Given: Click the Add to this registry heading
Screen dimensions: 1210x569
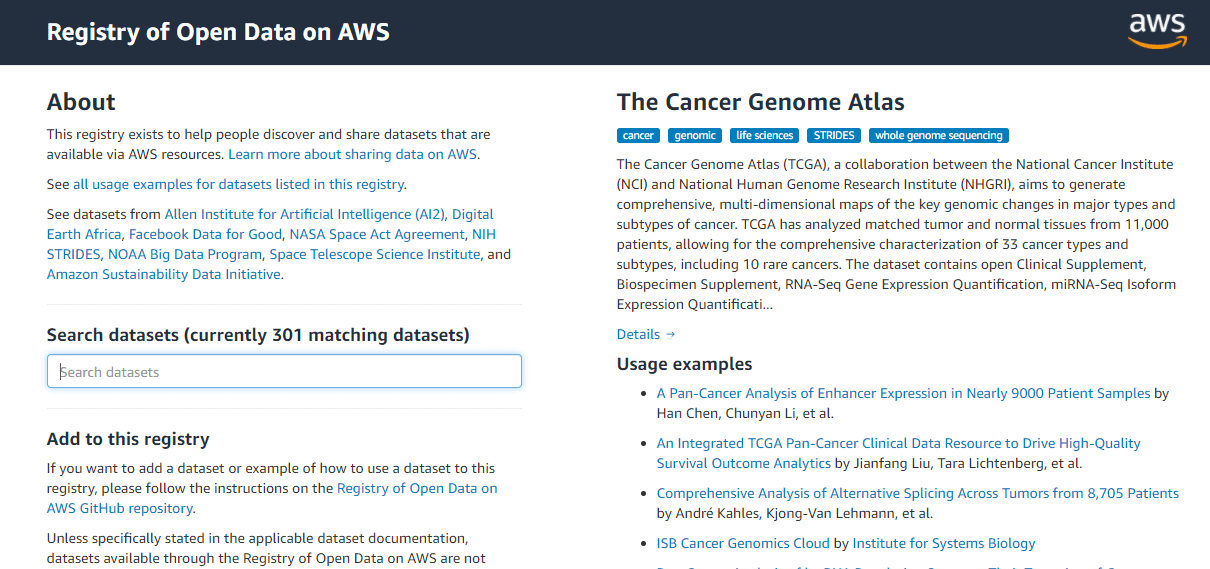Looking at the screenshot, I should pyautogui.click(x=128, y=439).
